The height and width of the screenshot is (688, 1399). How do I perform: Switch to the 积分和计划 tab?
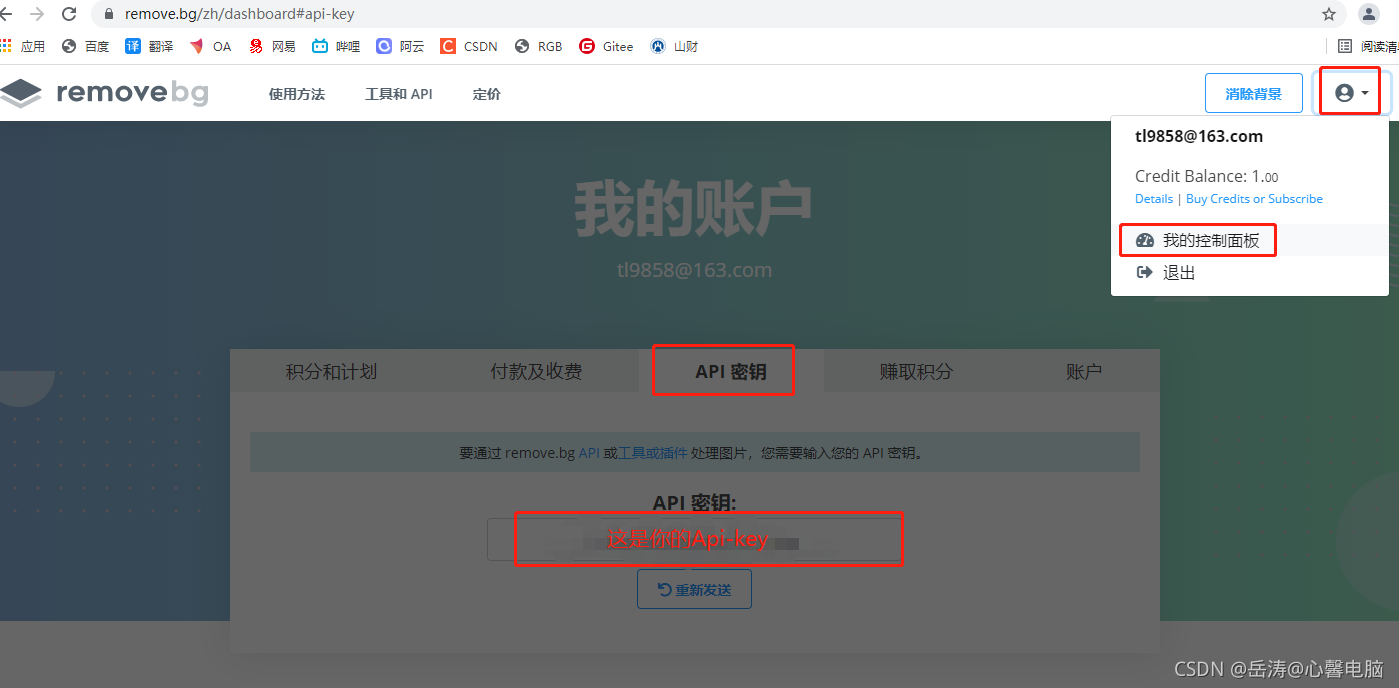coord(331,372)
